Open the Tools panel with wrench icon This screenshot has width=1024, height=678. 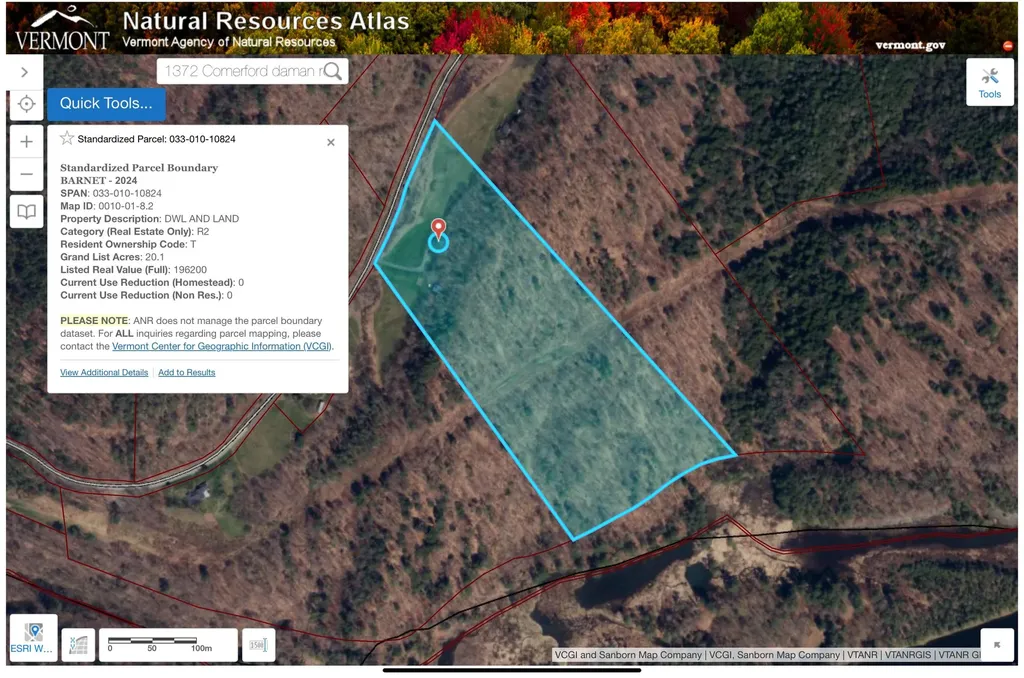(989, 81)
